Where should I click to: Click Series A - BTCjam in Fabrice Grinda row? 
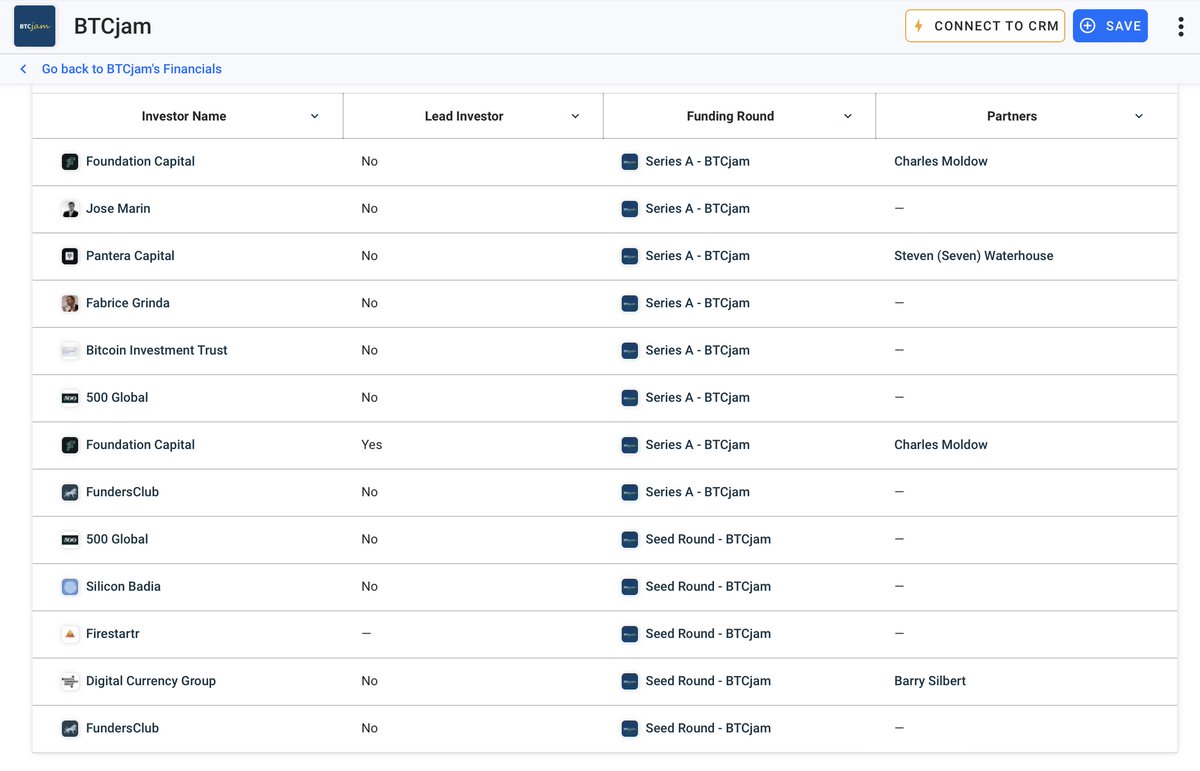[x=697, y=303]
